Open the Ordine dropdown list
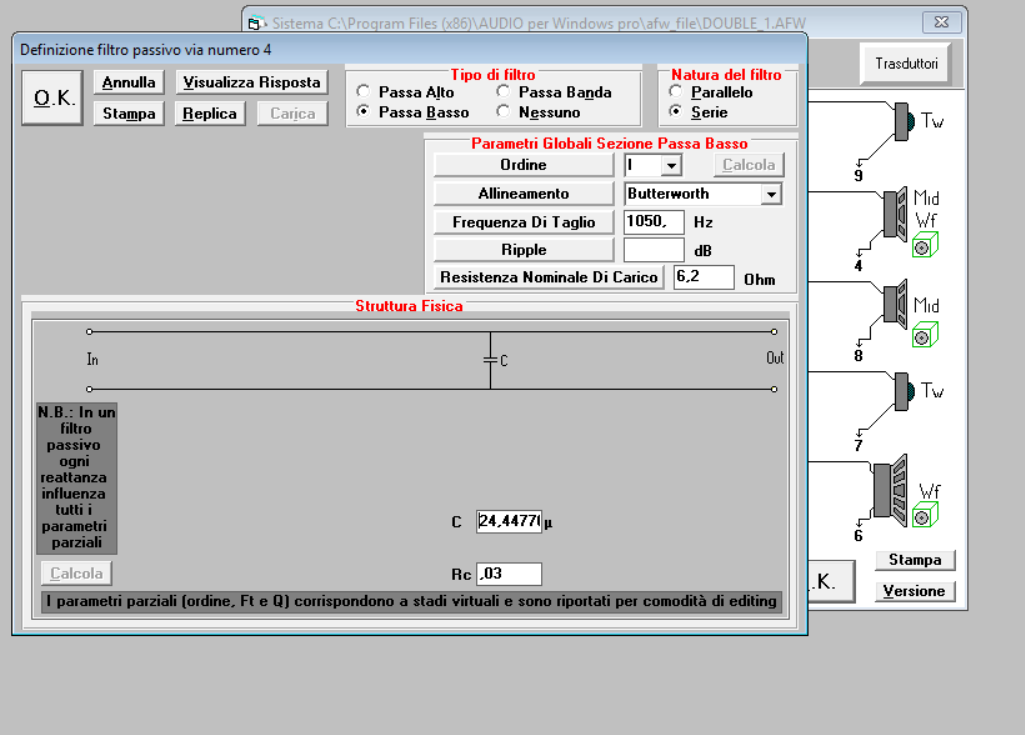The width and height of the screenshot is (1025, 735). point(671,165)
